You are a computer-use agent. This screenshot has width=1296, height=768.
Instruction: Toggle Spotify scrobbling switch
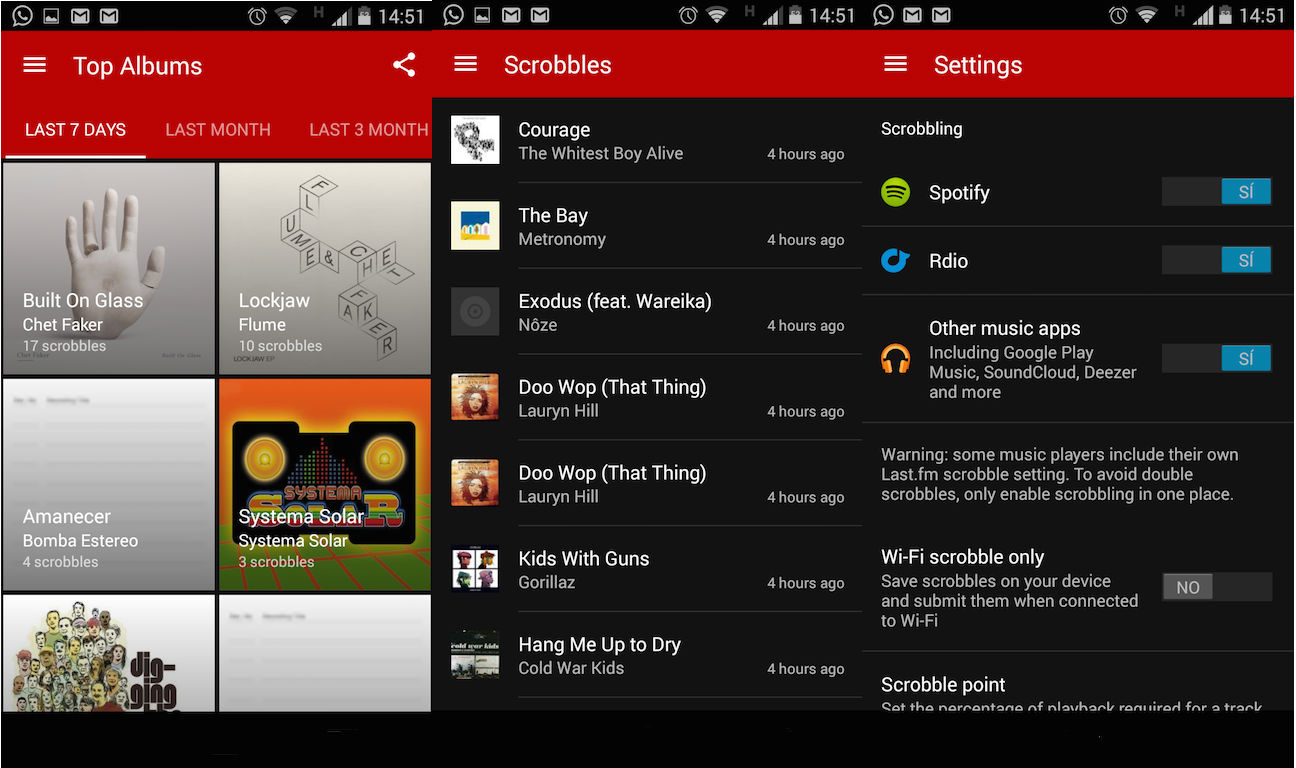point(1217,192)
